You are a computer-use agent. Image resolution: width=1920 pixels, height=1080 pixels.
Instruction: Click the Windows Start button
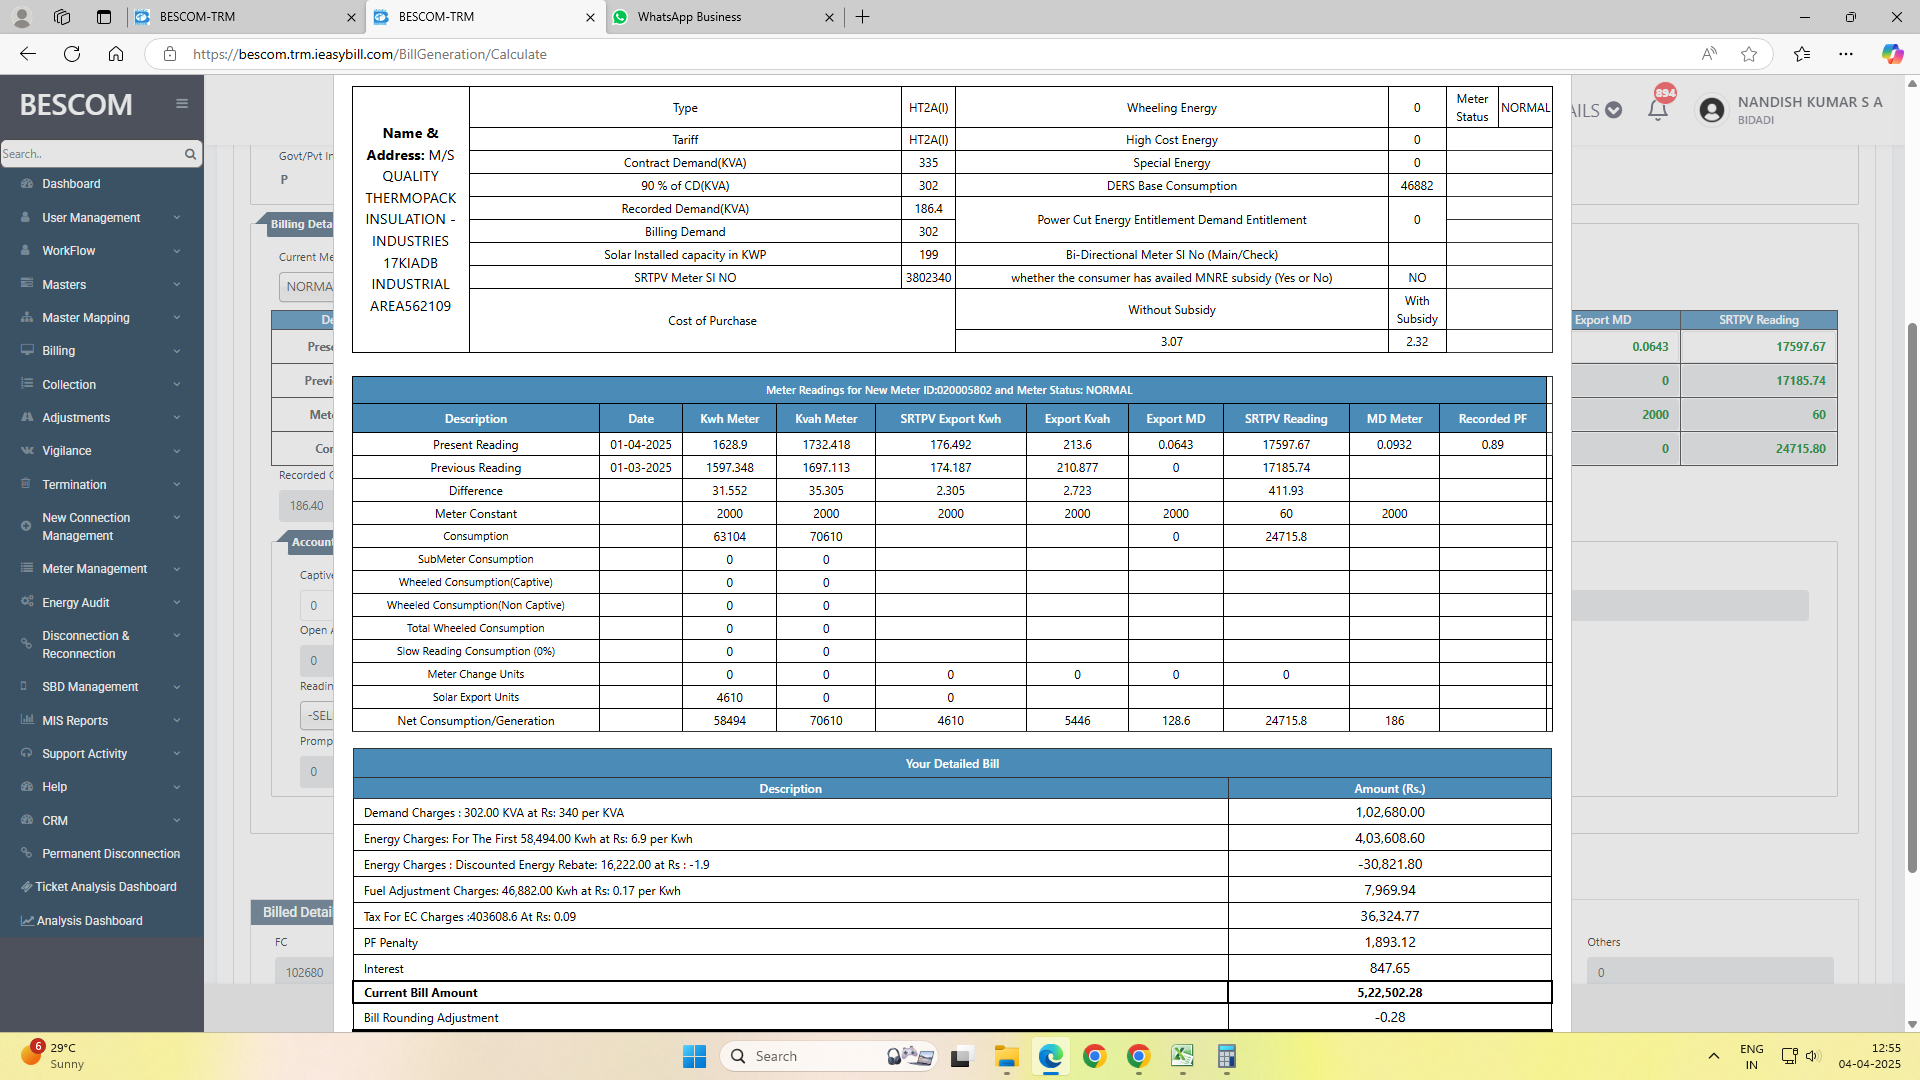pyautogui.click(x=694, y=1056)
